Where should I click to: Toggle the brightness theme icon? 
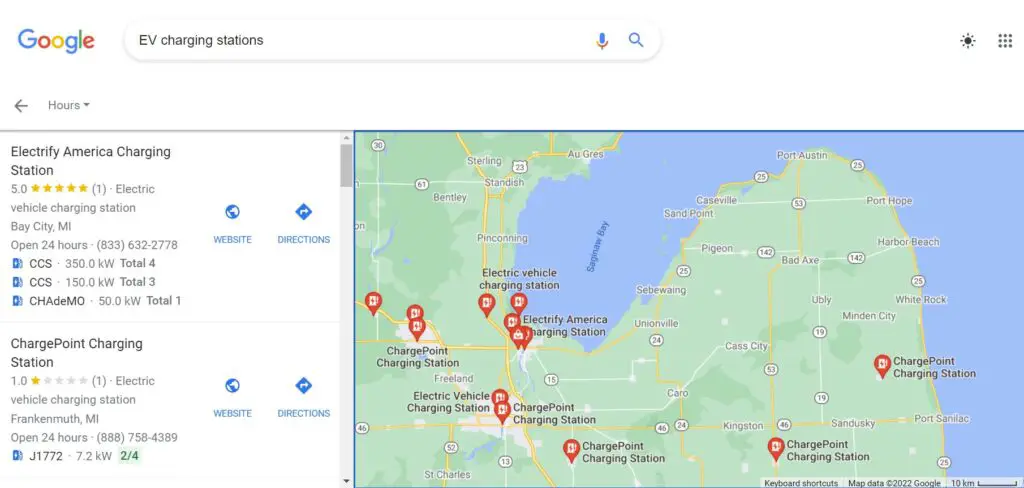tap(968, 41)
